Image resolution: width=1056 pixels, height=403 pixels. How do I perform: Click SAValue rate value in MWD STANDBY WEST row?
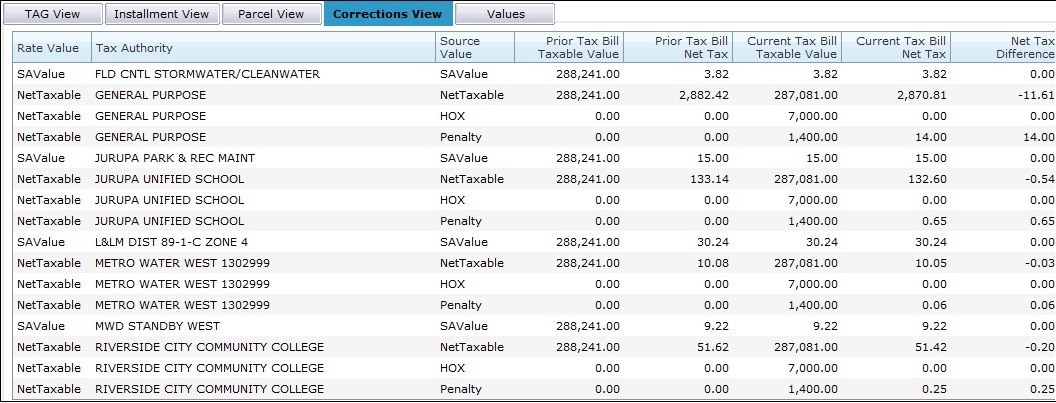[41, 326]
